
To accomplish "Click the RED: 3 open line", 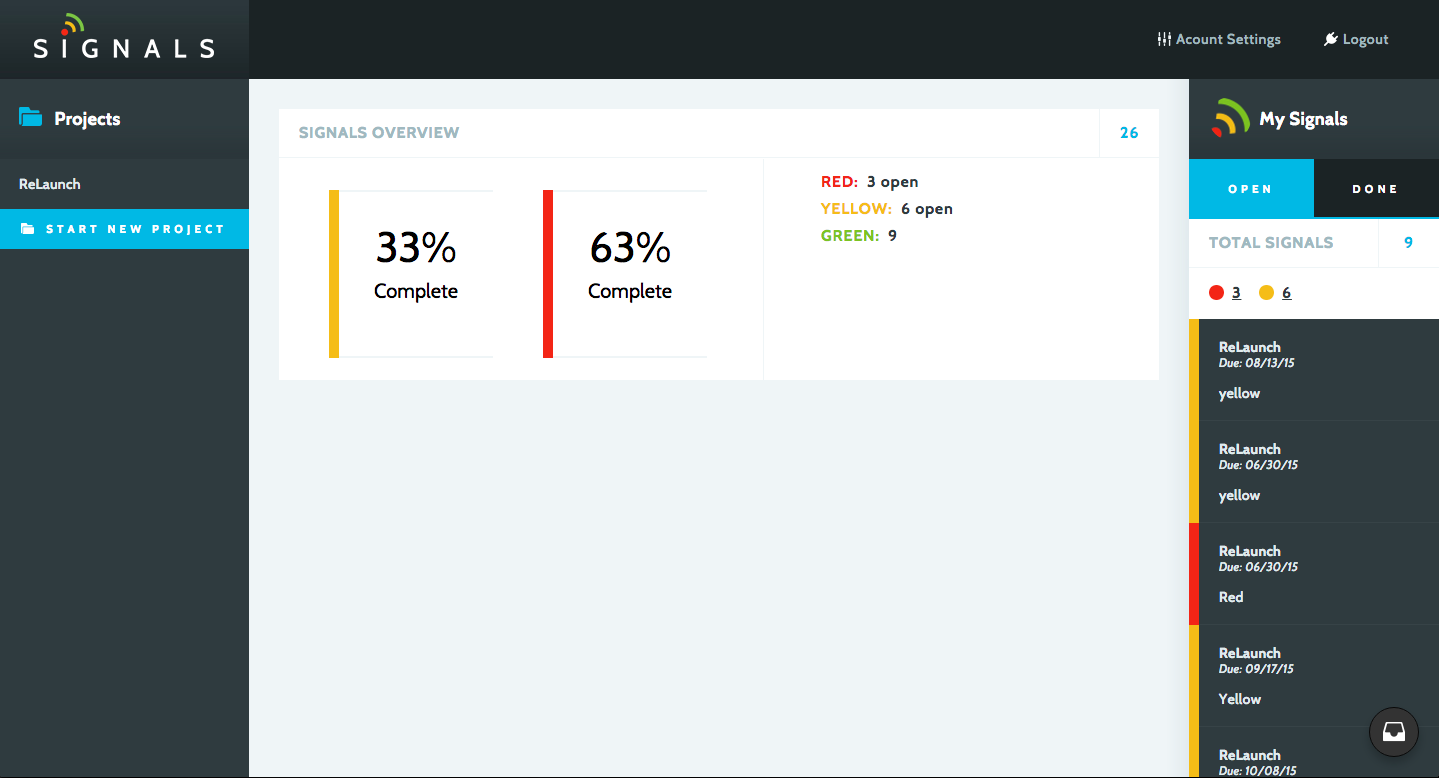I will coord(869,182).
